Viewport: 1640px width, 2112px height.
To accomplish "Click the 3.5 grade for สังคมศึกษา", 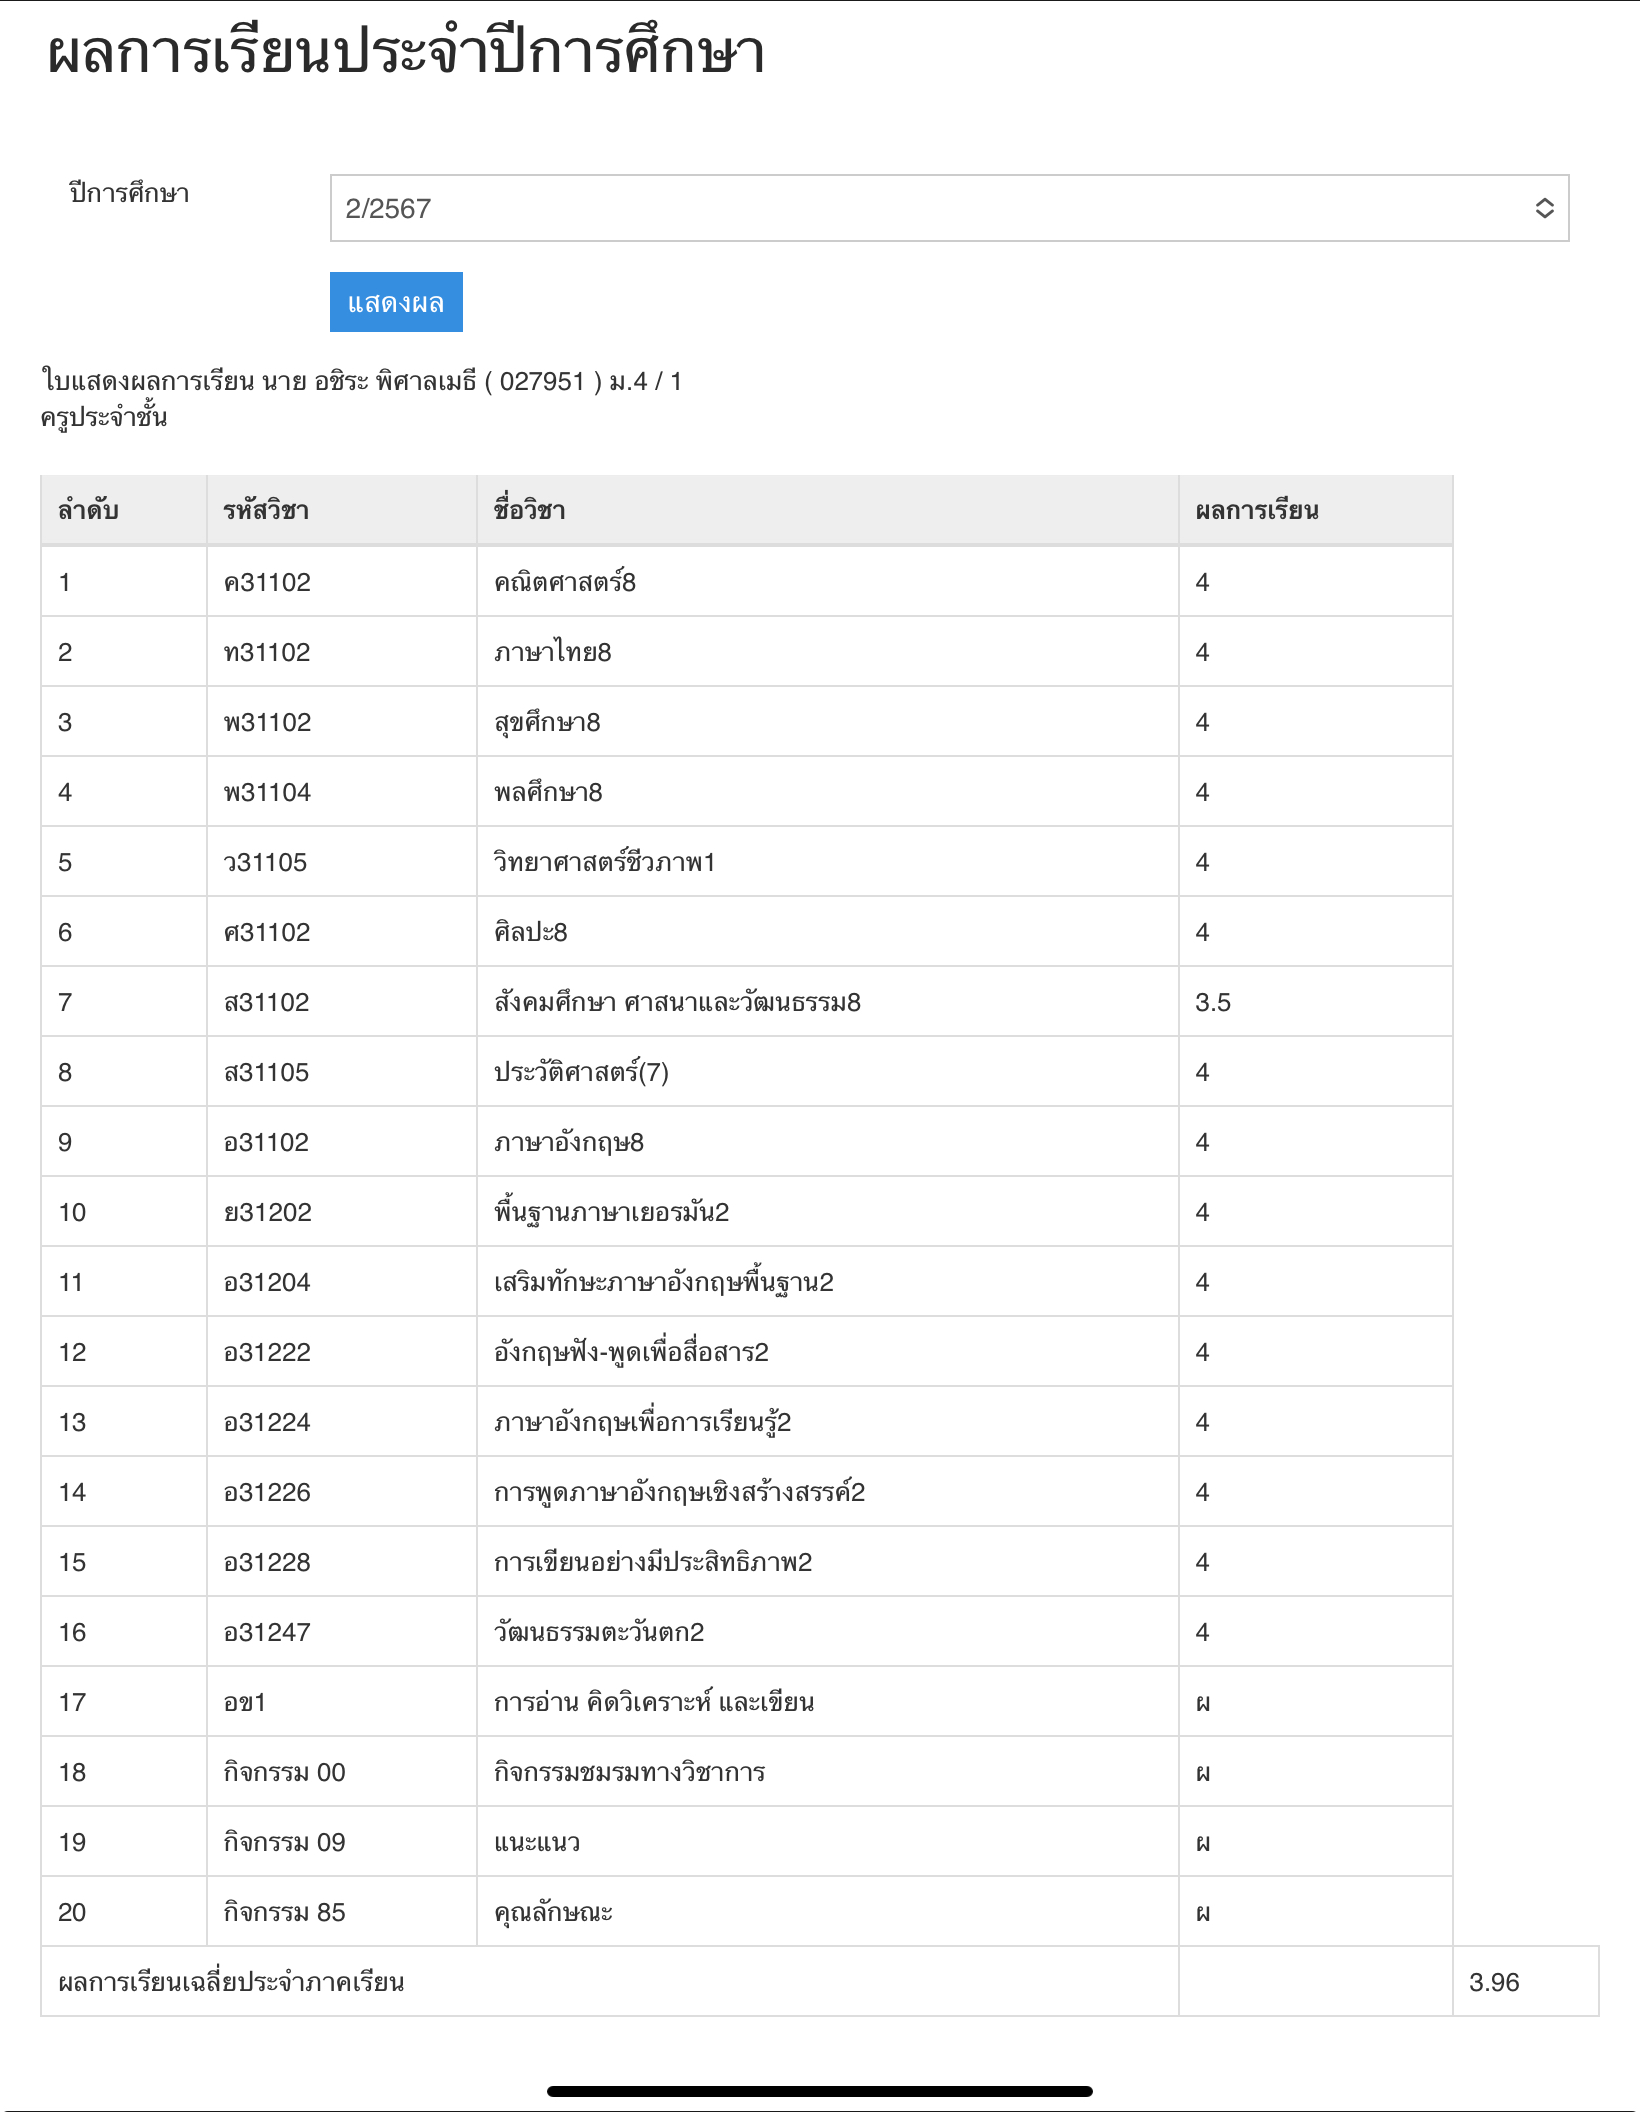I will [1213, 1002].
